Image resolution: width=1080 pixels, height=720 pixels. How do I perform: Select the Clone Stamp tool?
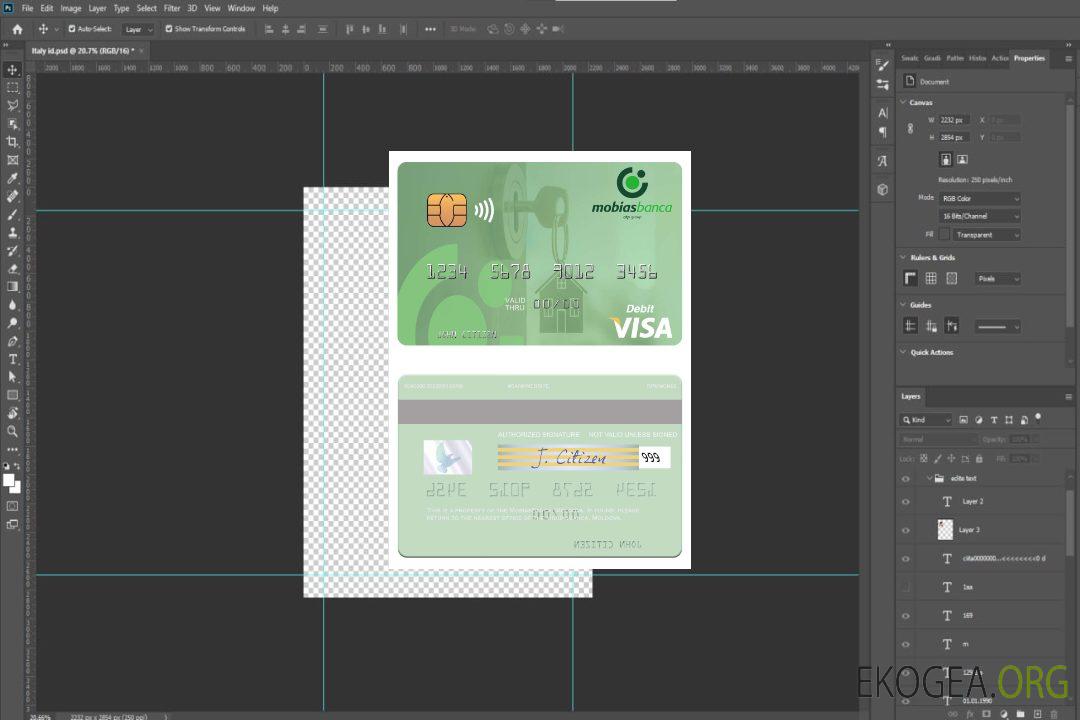(12, 233)
